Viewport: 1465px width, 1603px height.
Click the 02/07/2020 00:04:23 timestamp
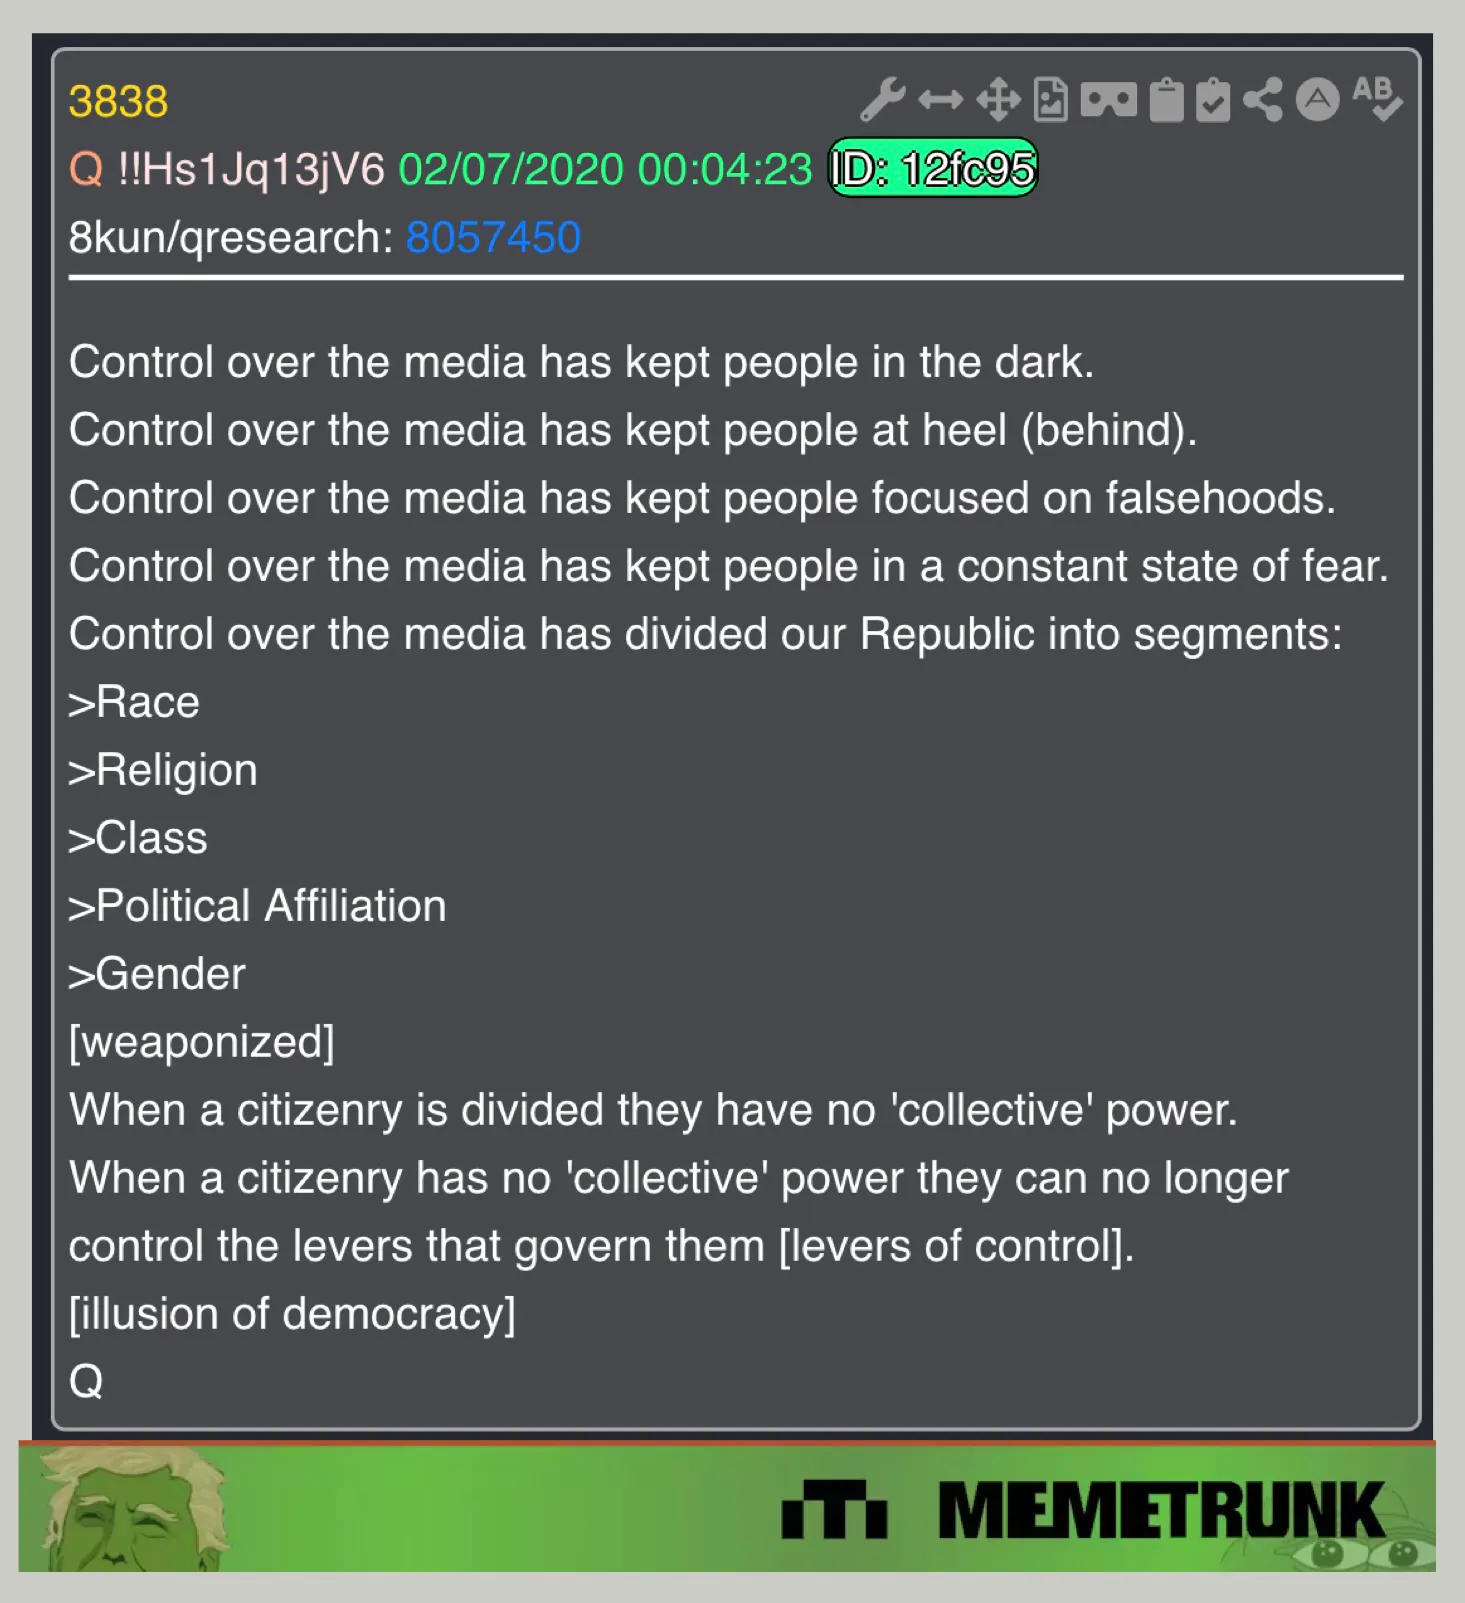[x=605, y=170]
